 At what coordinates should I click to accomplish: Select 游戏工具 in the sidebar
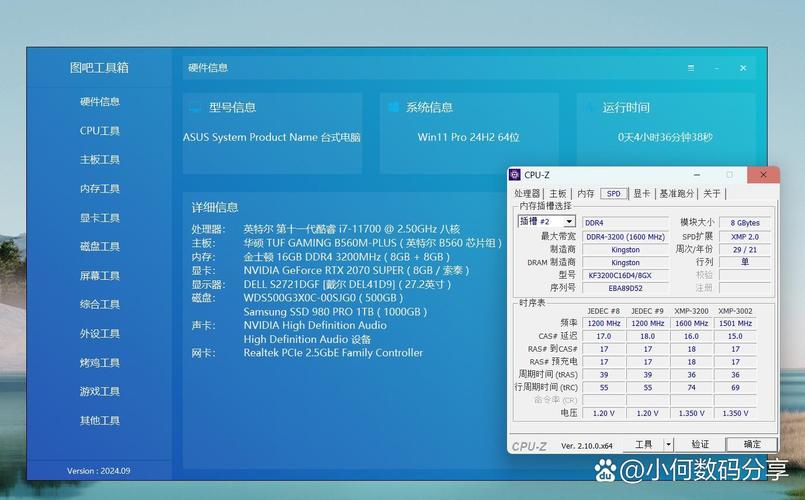(x=100, y=392)
